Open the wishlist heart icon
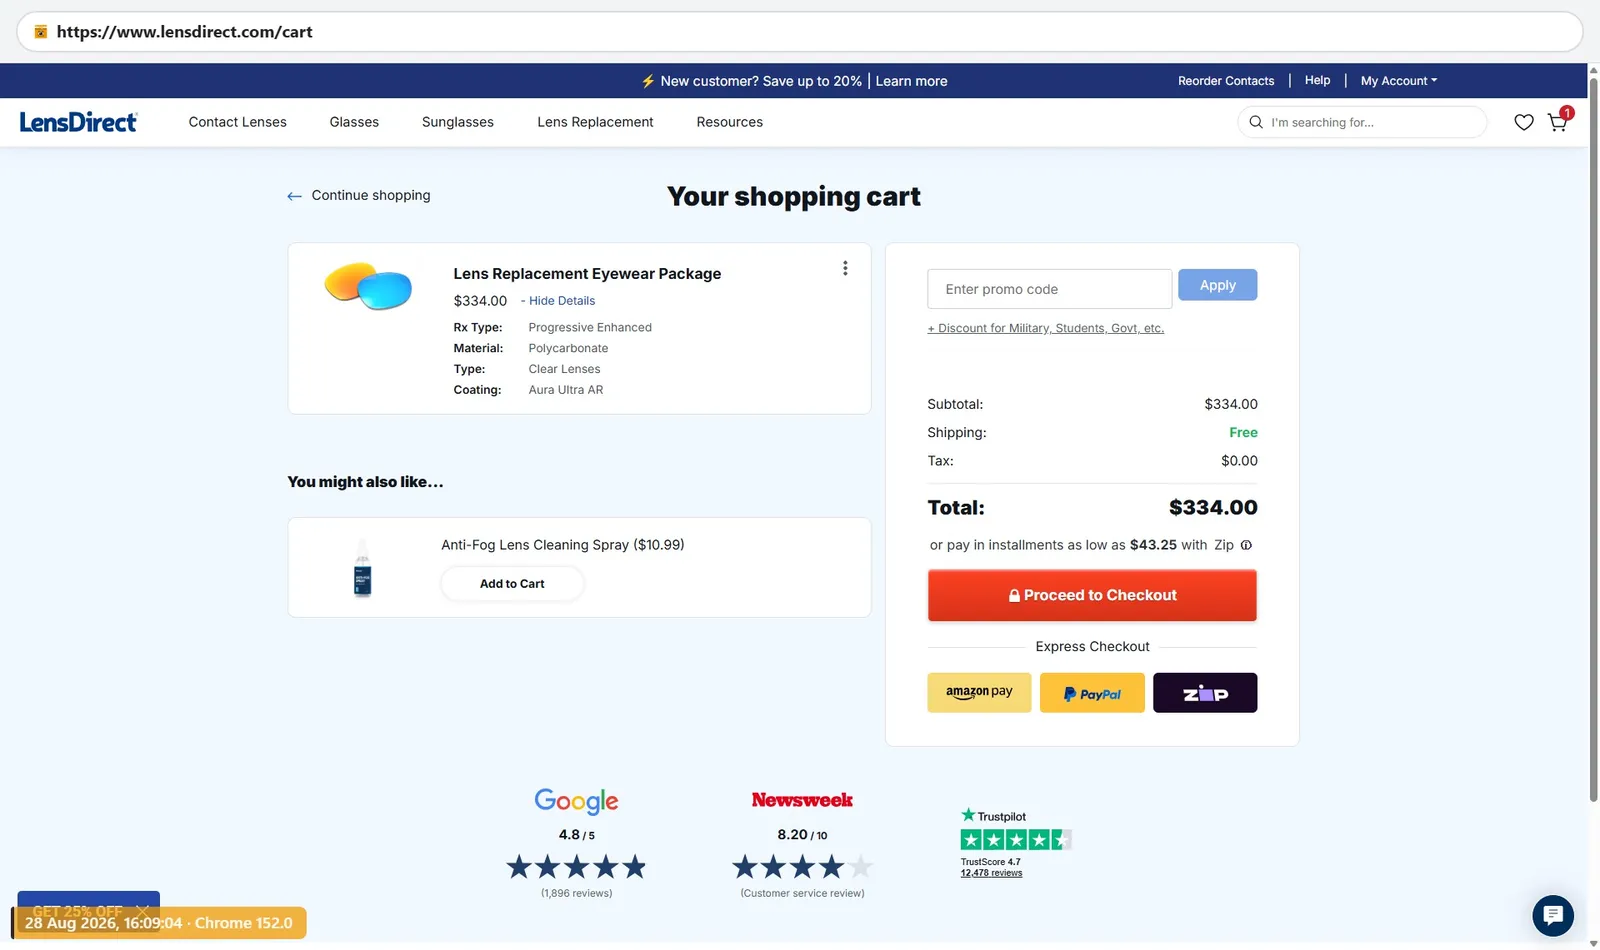The height and width of the screenshot is (950, 1600). pos(1523,122)
